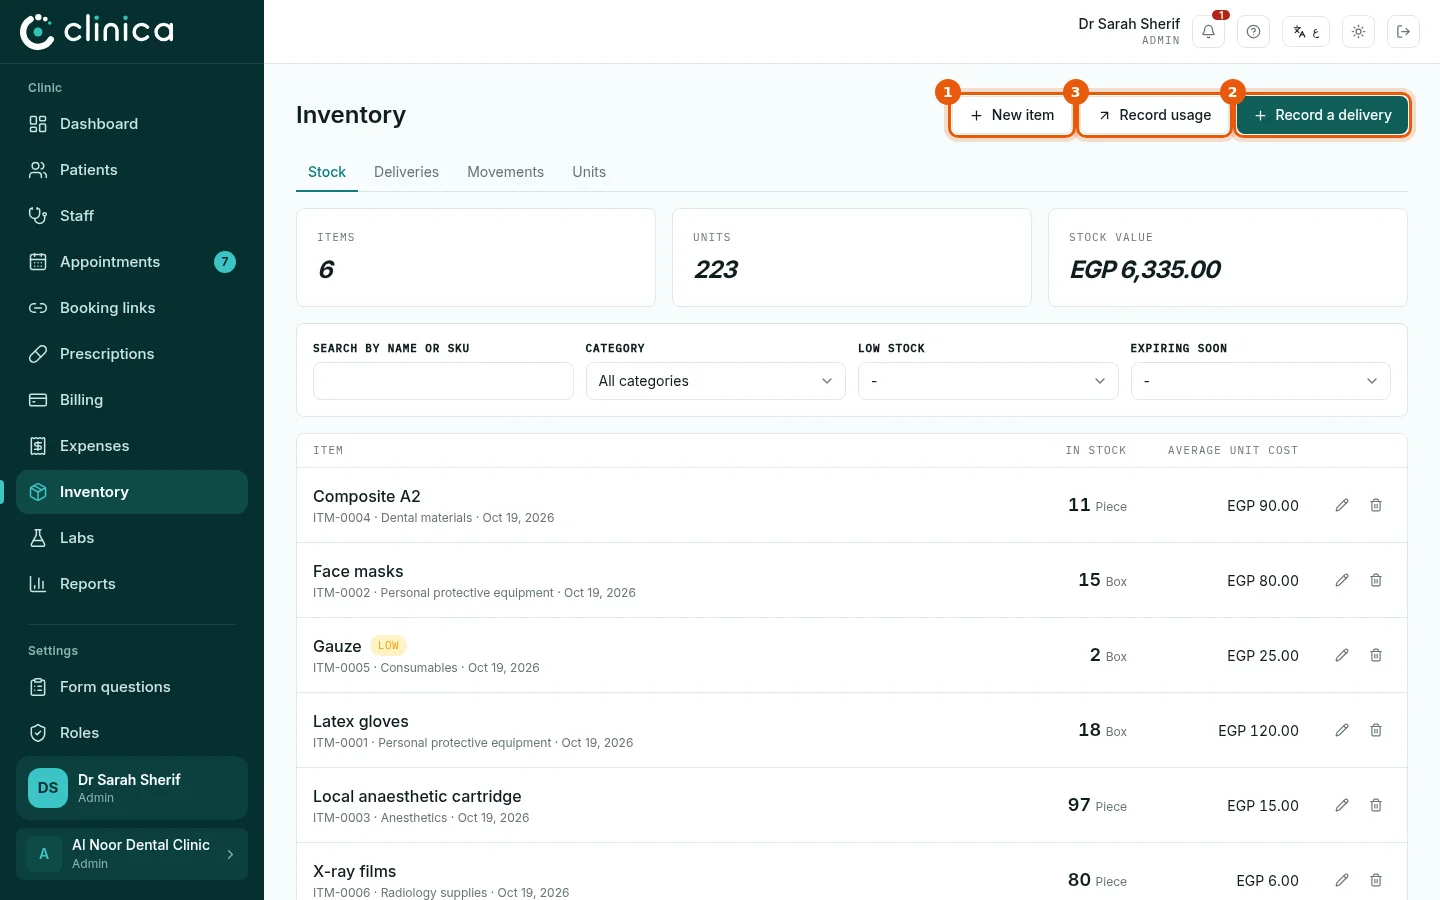Focus the search by name or SKU field
The width and height of the screenshot is (1440, 900).
(443, 381)
